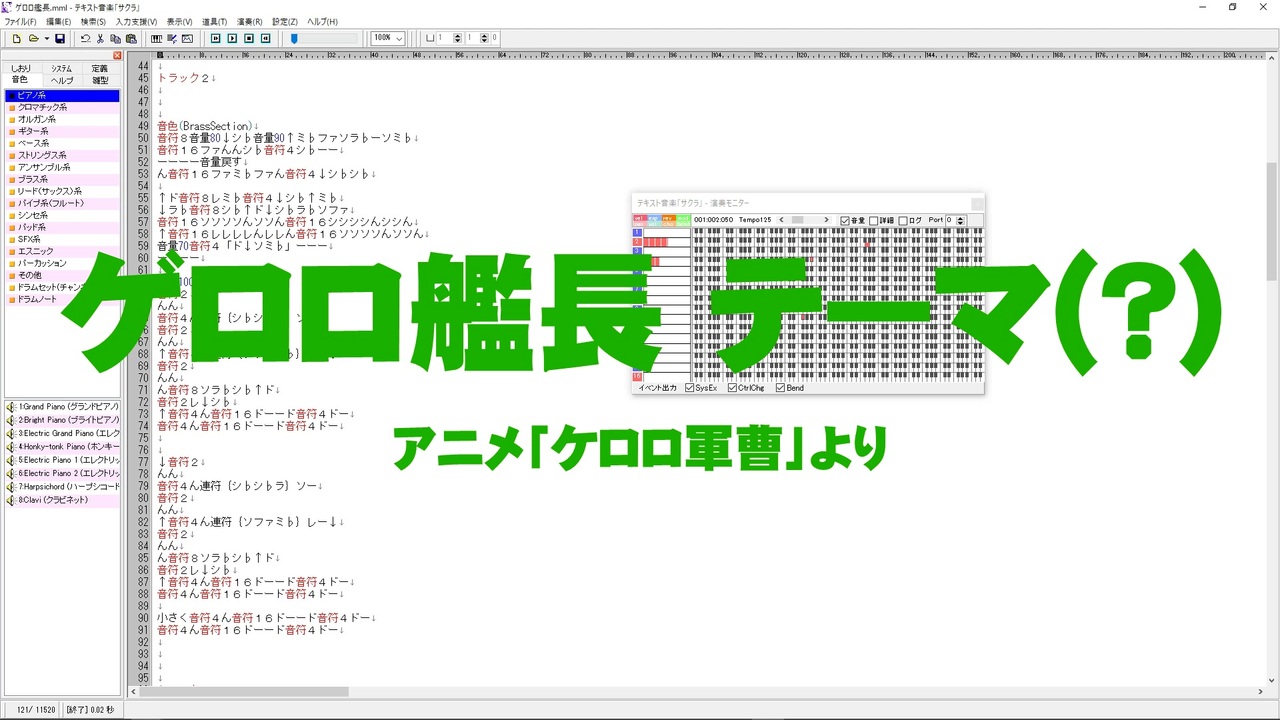The image size is (1280, 720).
Task: Click the undo arrow icon
Action: 85,38
